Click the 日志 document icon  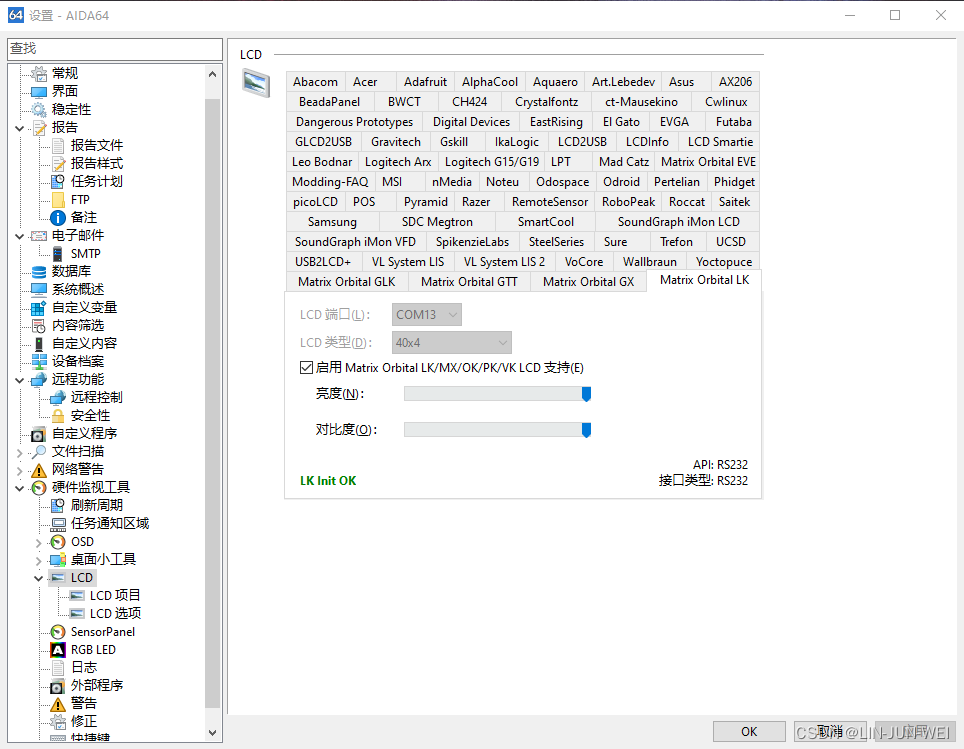pyautogui.click(x=58, y=668)
